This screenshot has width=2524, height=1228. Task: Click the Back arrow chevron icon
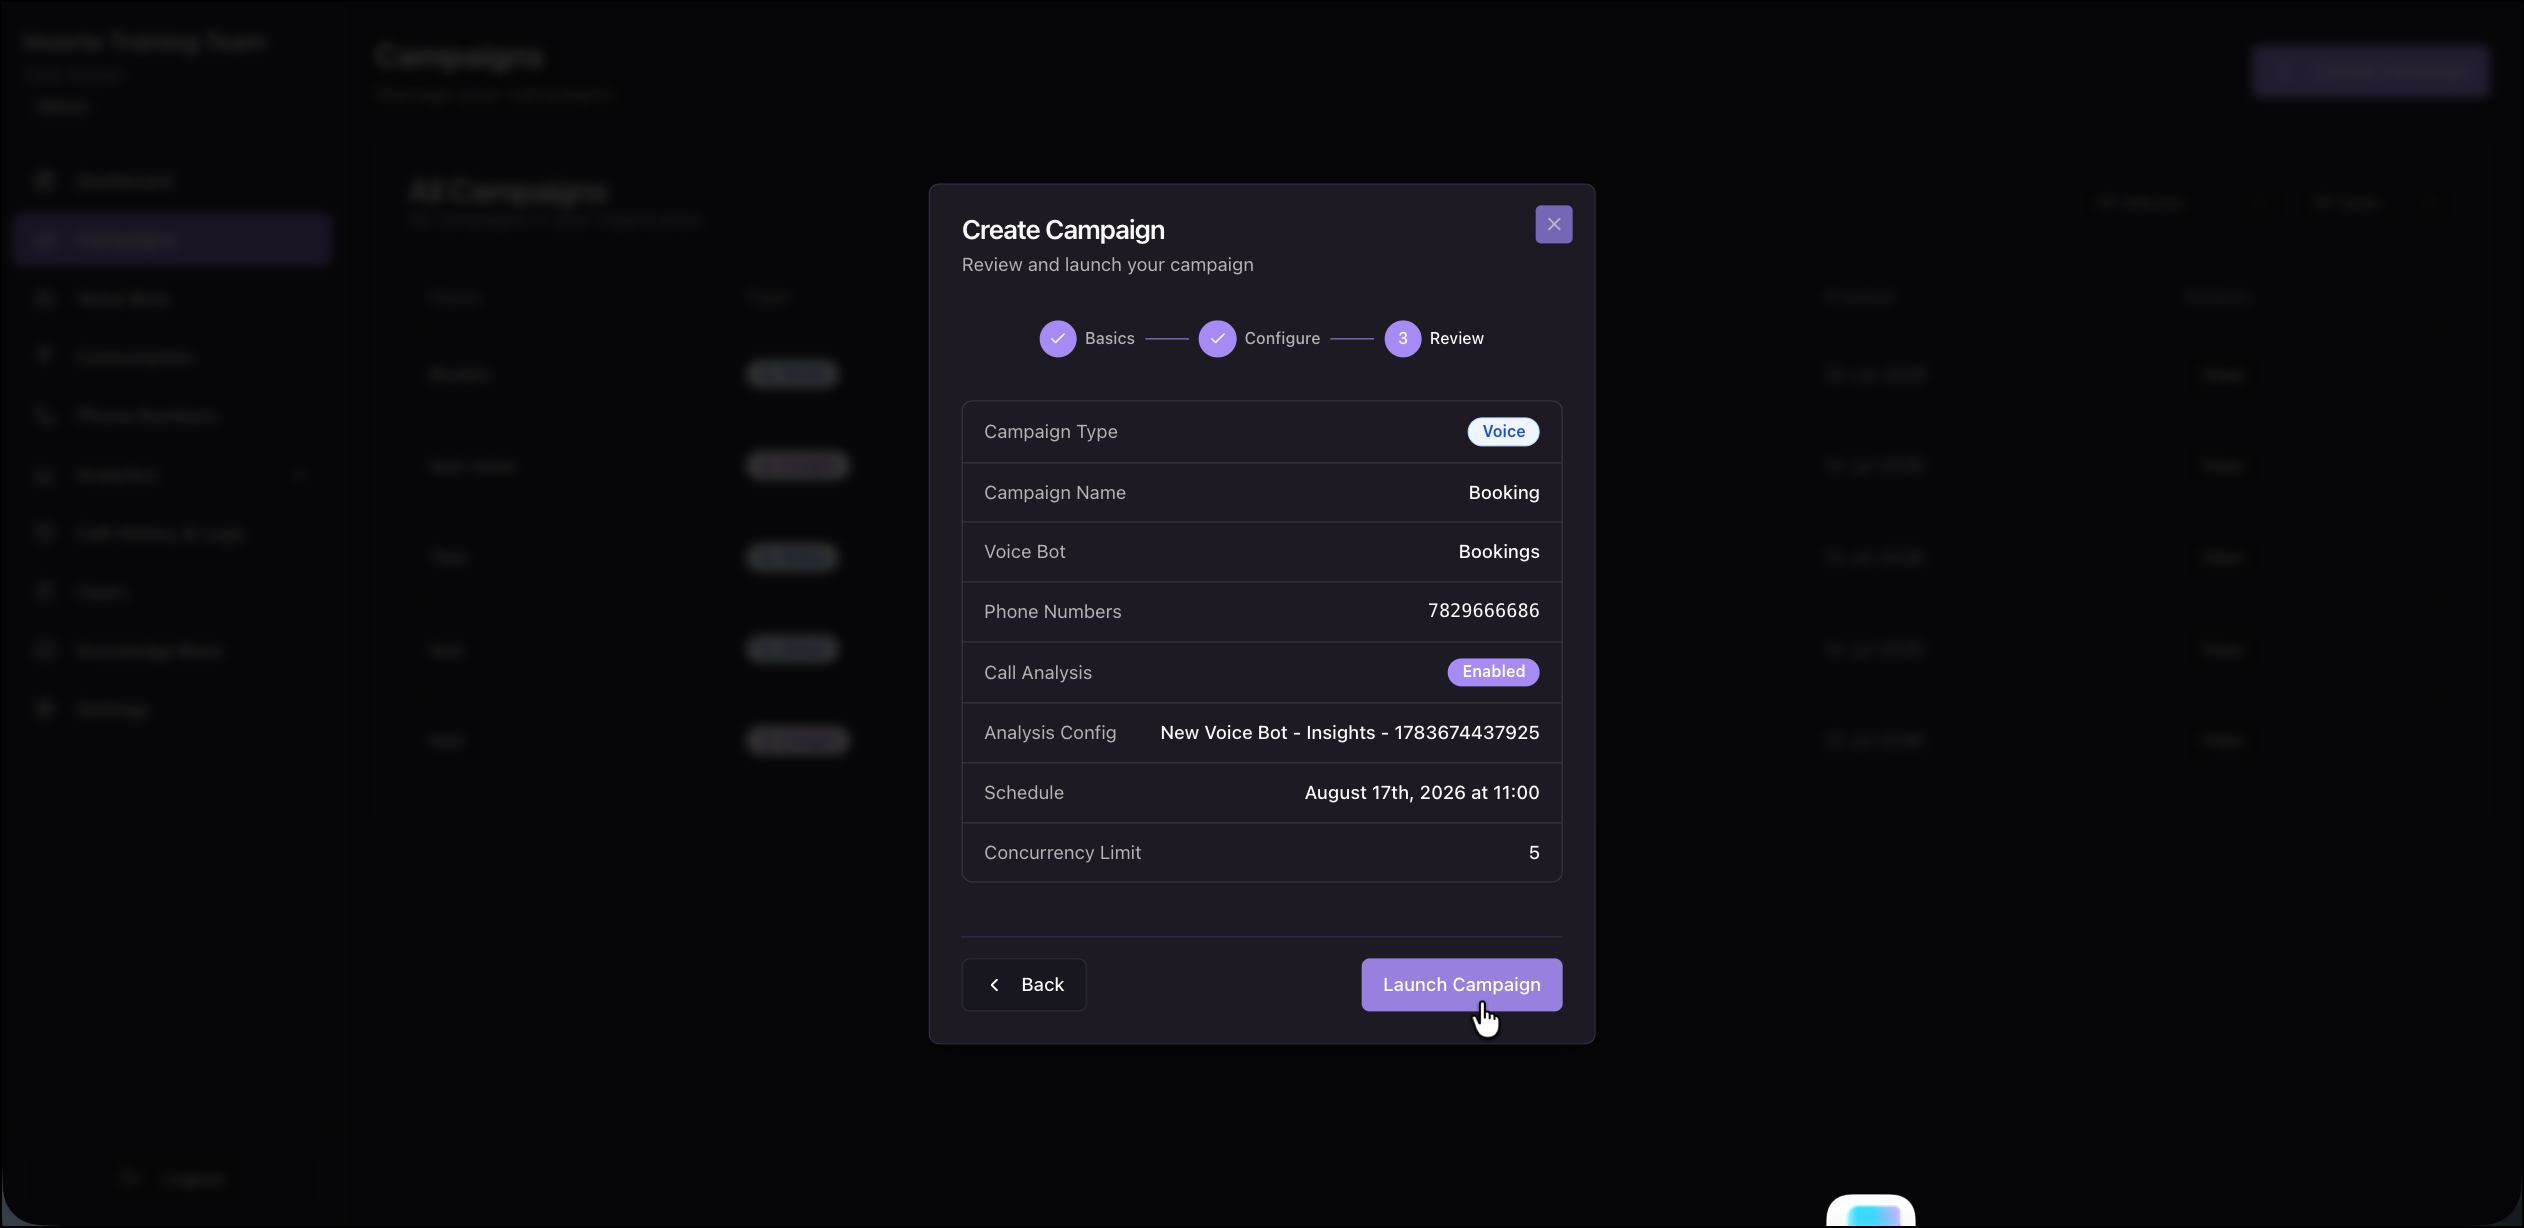[x=994, y=985]
